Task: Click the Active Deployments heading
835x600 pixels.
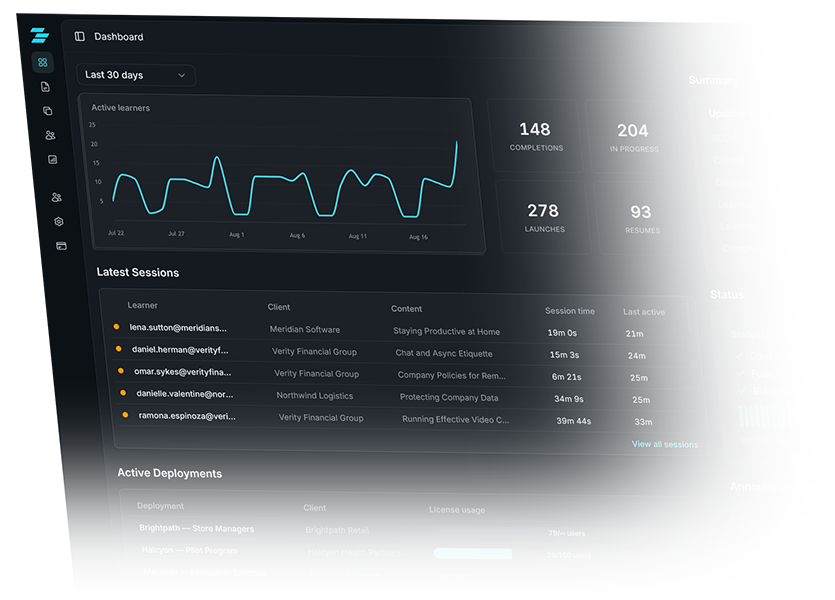Action: click(x=169, y=473)
